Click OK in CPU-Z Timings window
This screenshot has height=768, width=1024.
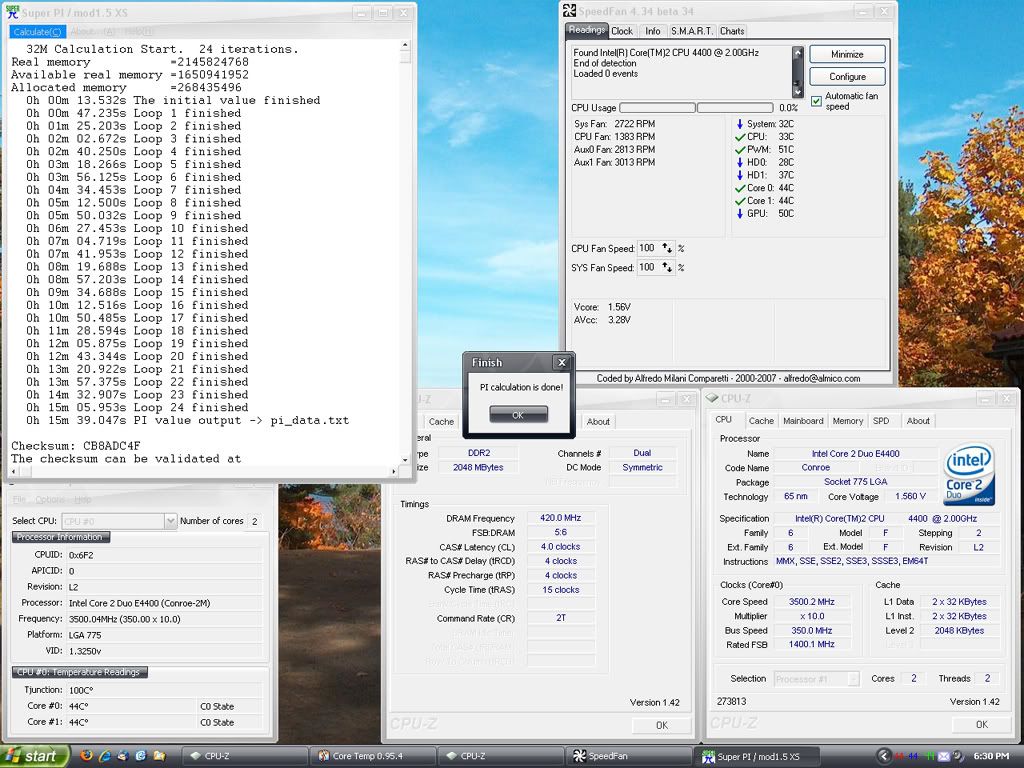(x=662, y=726)
